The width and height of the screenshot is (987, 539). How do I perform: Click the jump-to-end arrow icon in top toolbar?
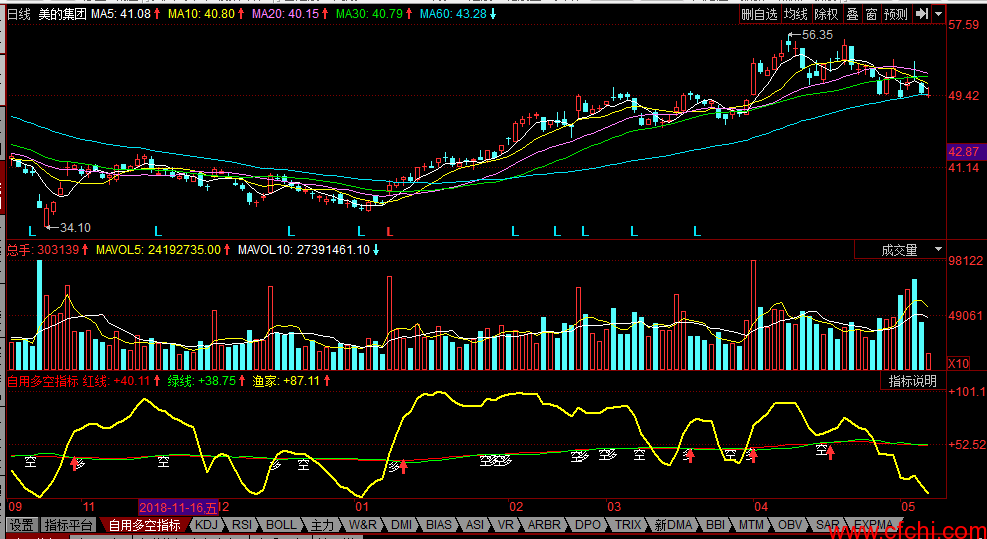point(922,14)
